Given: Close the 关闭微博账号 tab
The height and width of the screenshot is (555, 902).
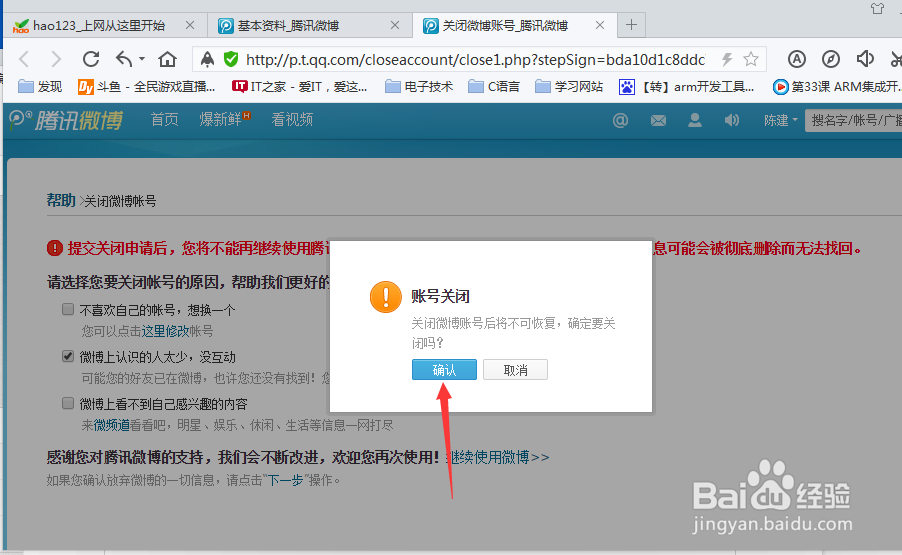Looking at the screenshot, I should [x=599, y=25].
